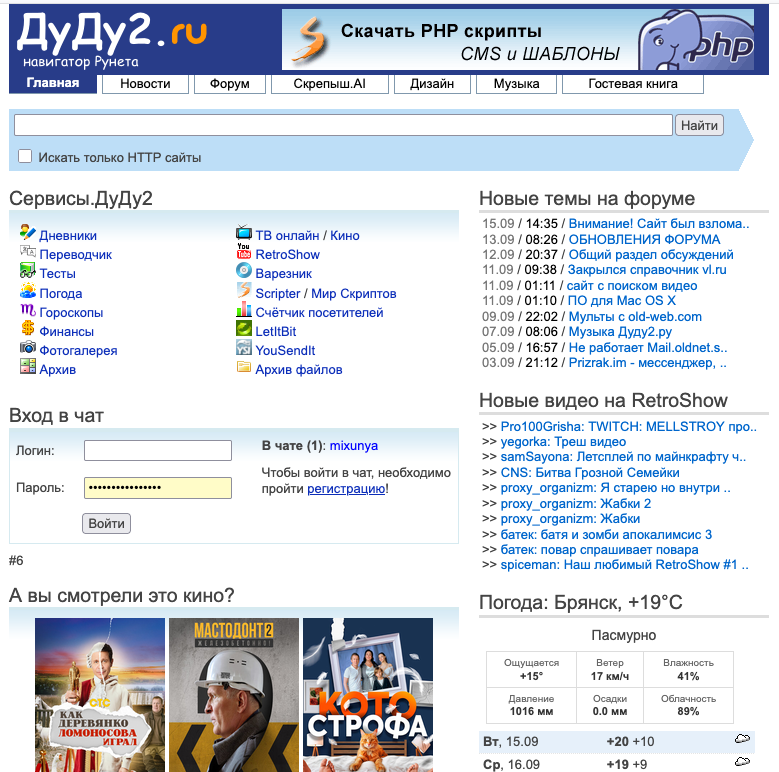Open video CNS: Битва Грозной Семейки
Screen dimensions: 779x772
[590, 472]
